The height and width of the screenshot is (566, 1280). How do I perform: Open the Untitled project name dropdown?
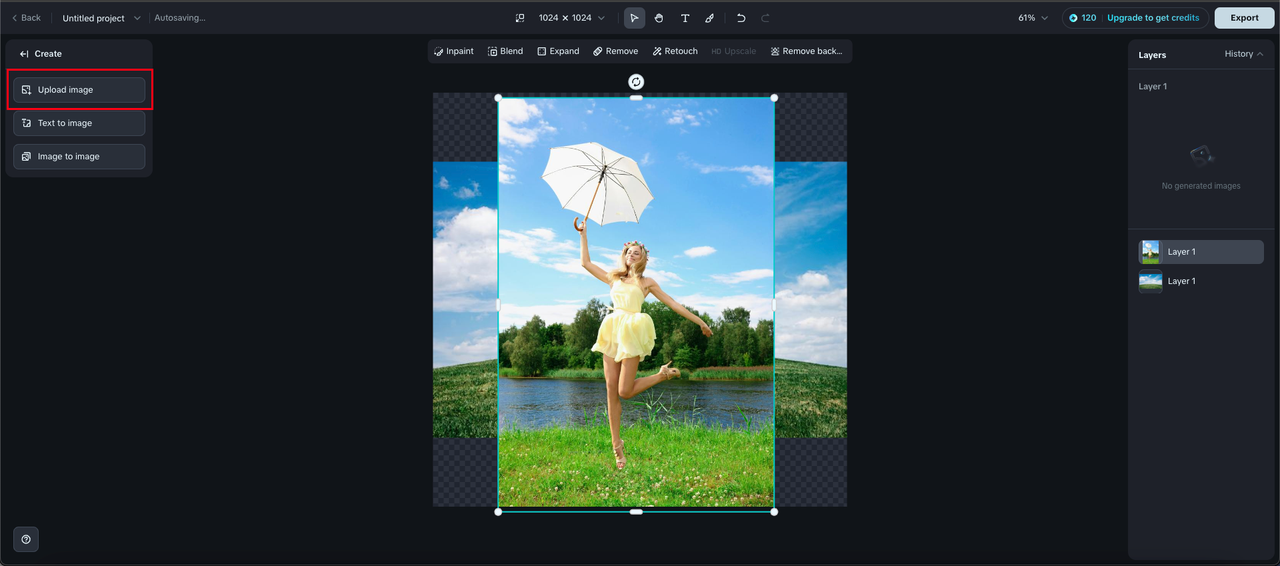101,18
